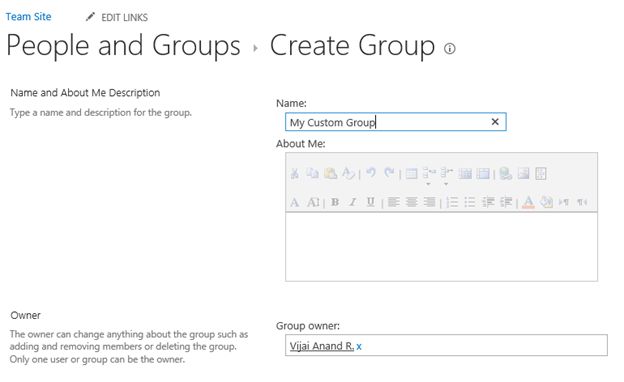624x382 pixels.
Task: Open the Font Color picker
Action: (x=528, y=203)
